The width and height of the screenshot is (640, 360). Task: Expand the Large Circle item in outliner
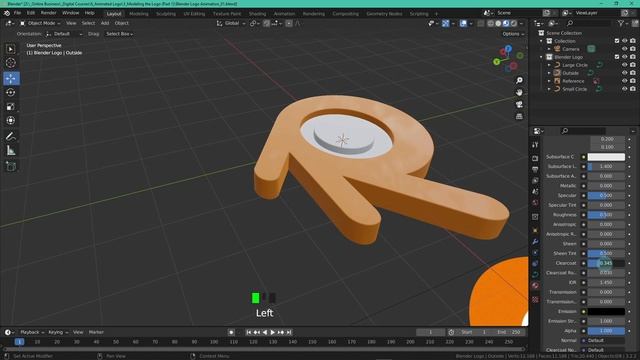(x=549, y=65)
